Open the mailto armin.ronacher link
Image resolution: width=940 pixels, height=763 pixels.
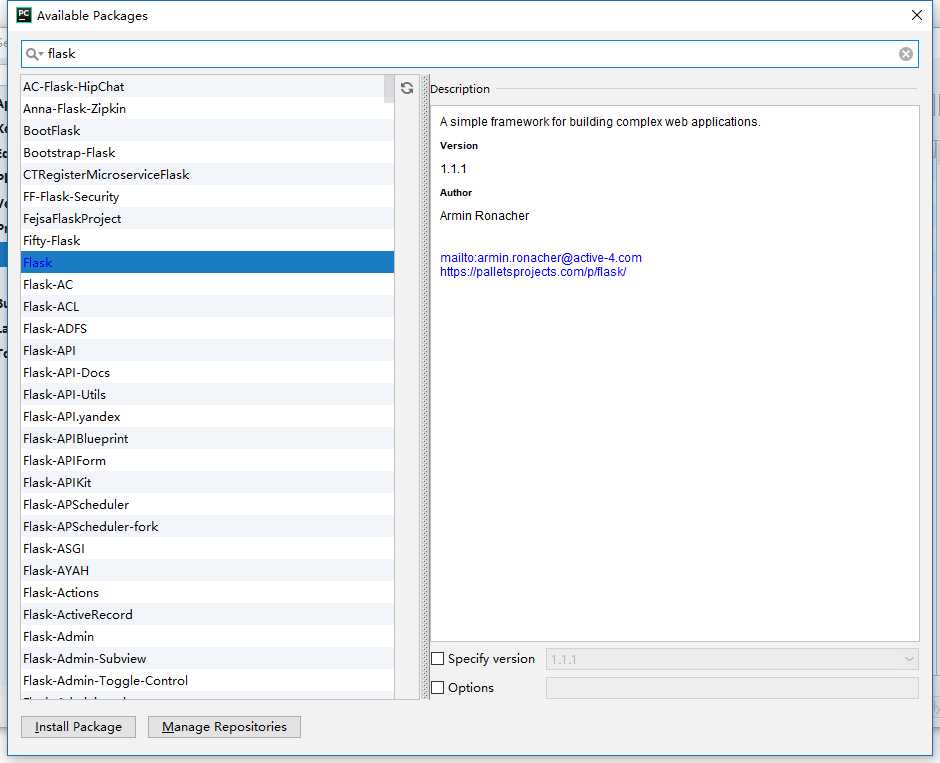pos(541,258)
